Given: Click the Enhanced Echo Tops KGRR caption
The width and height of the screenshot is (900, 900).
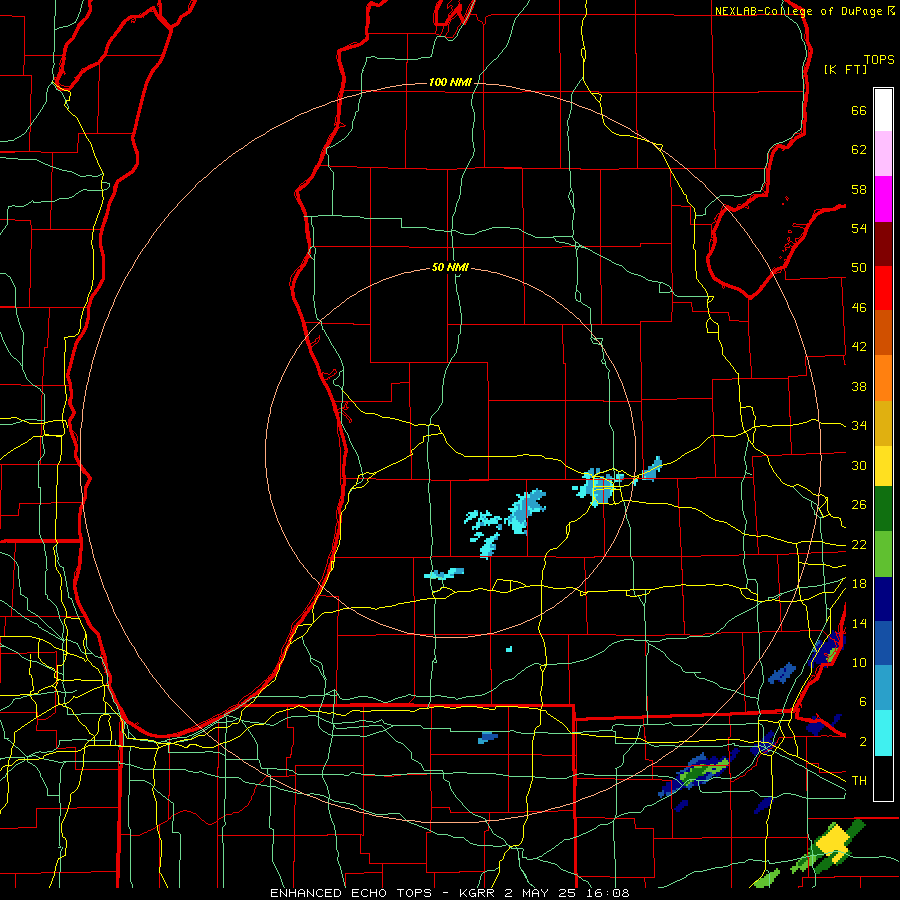Looking at the screenshot, I should [449, 893].
